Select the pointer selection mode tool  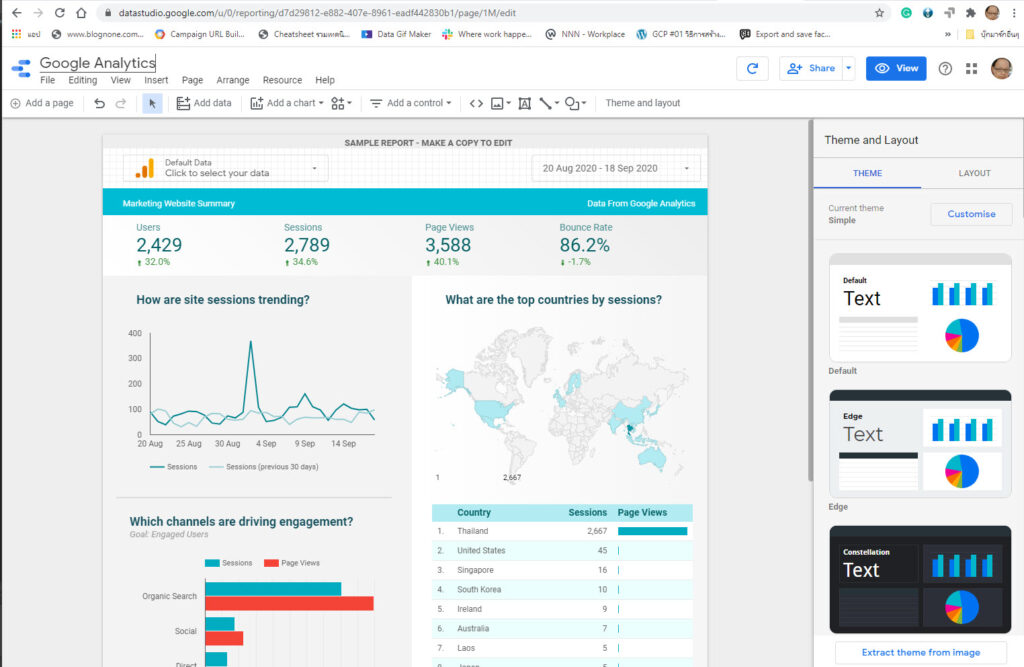pyautogui.click(x=152, y=103)
